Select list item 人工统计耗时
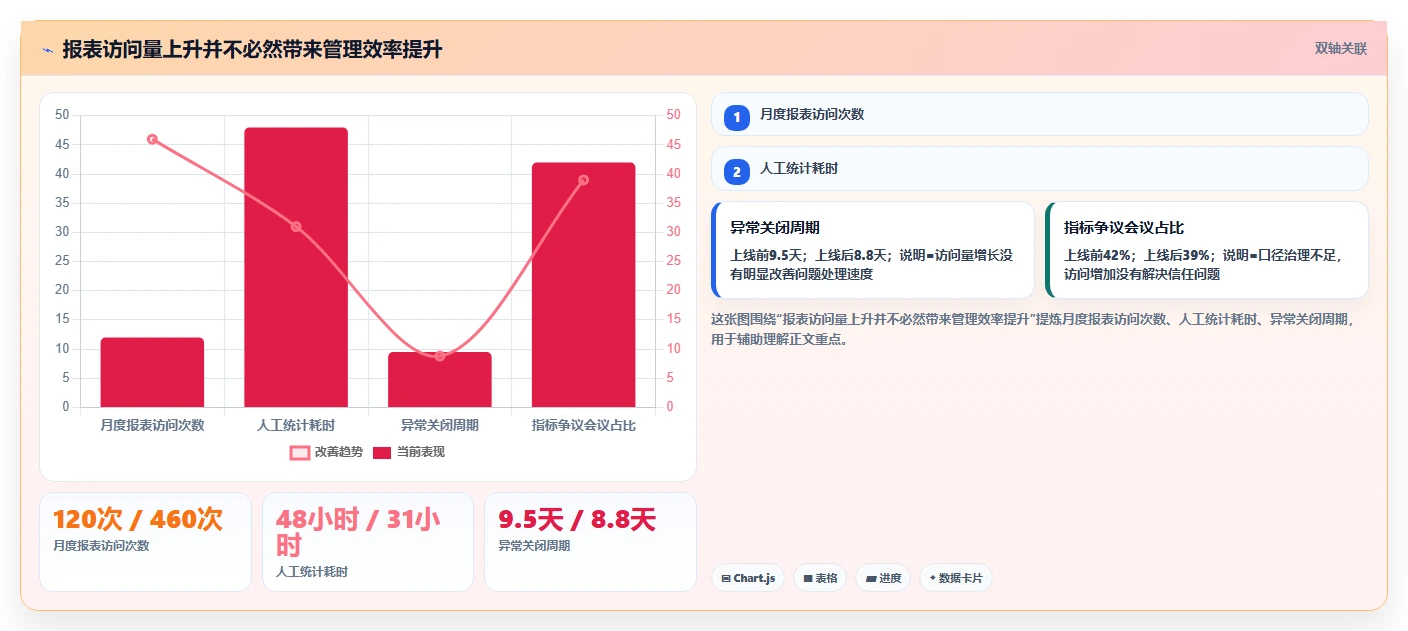This screenshot has height=631, width=1408. point(1040,169)
